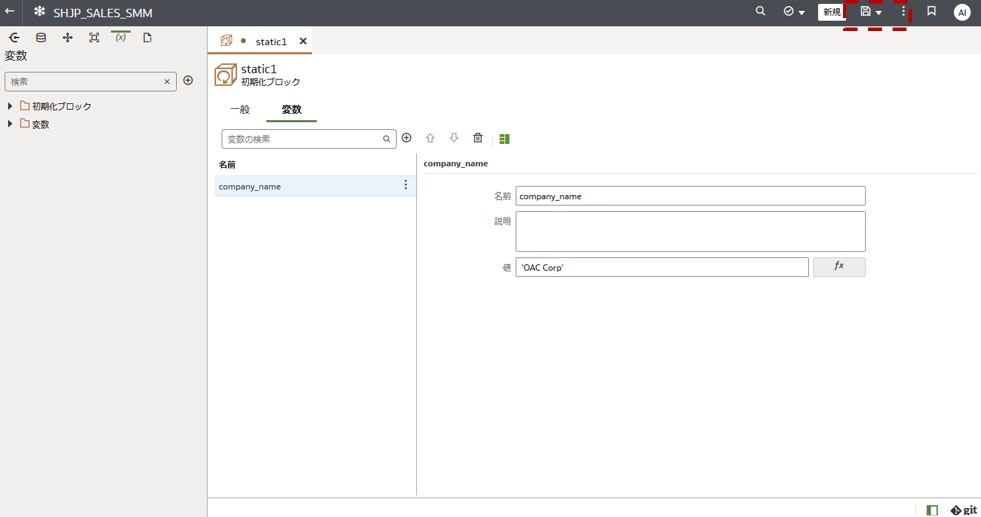
Task: Open the physical layer database icon
Action: [x=41, y=38]
